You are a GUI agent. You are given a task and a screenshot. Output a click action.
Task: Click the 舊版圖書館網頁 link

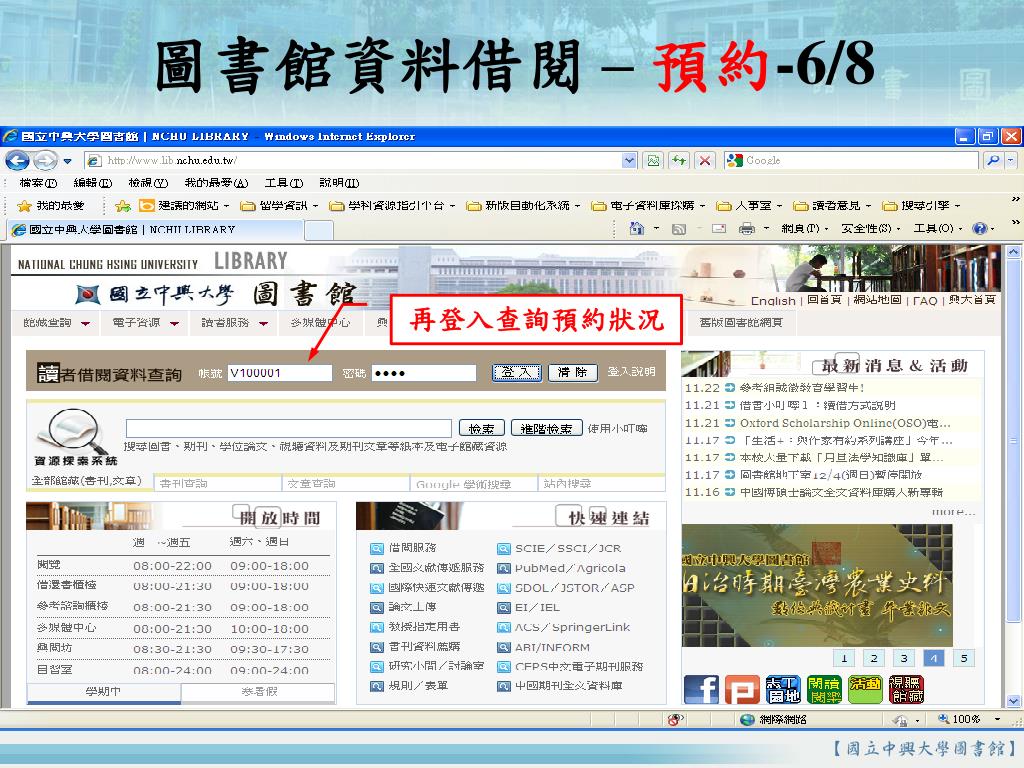click(x=741, y=323)
